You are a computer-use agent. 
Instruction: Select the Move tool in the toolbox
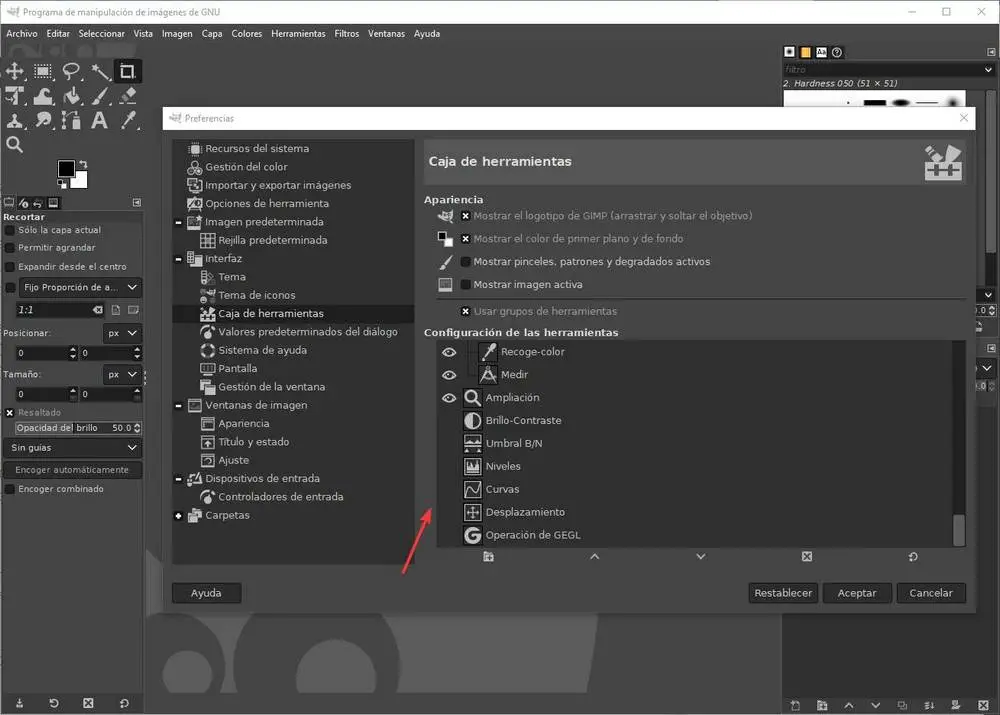click(15, 71)
